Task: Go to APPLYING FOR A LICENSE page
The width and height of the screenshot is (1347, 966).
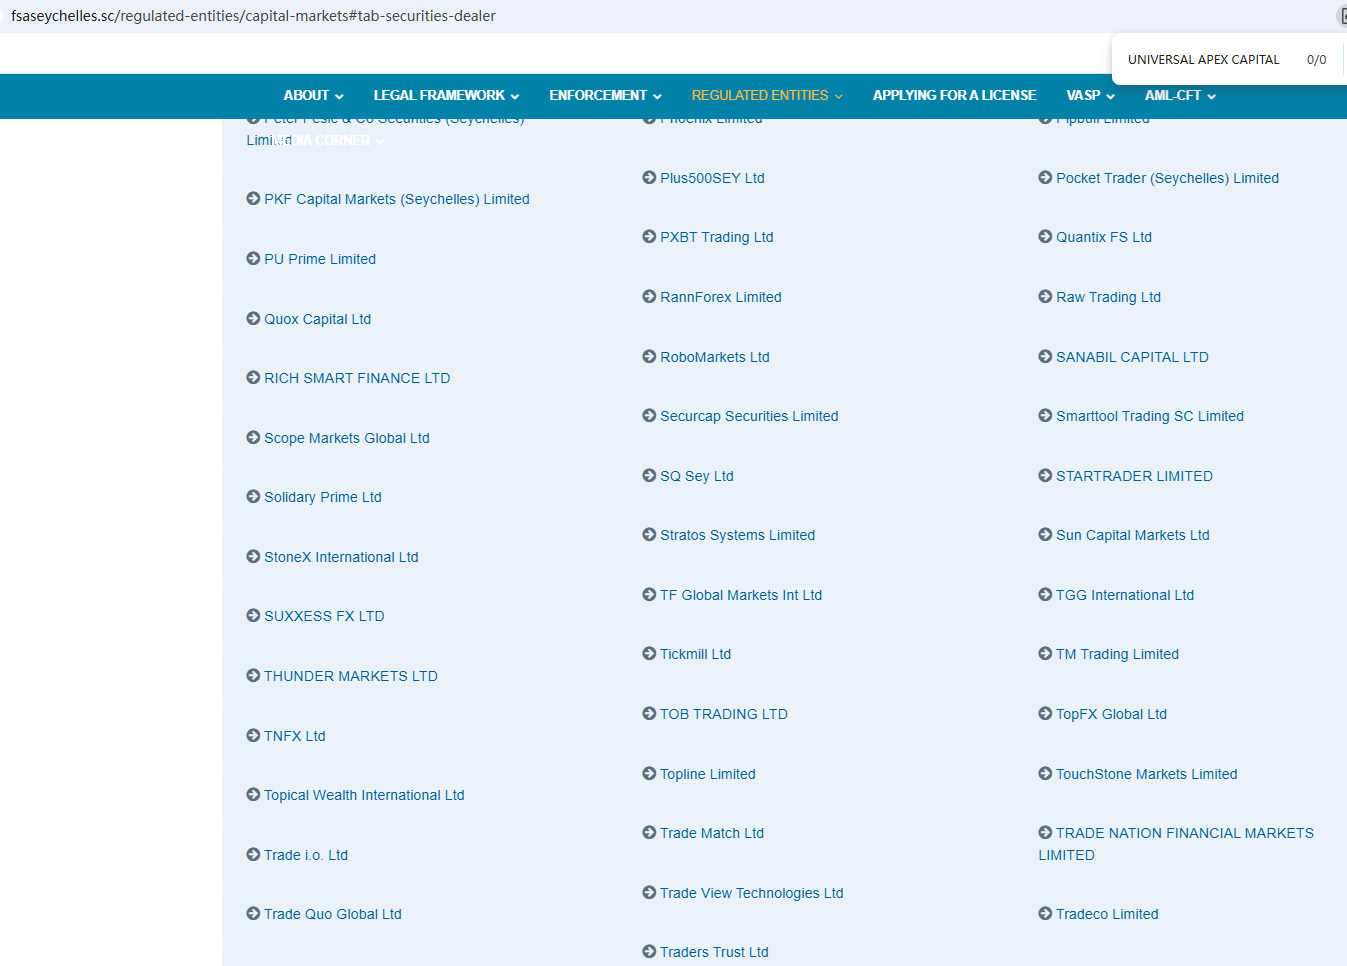Action: (x=954, y=96)
